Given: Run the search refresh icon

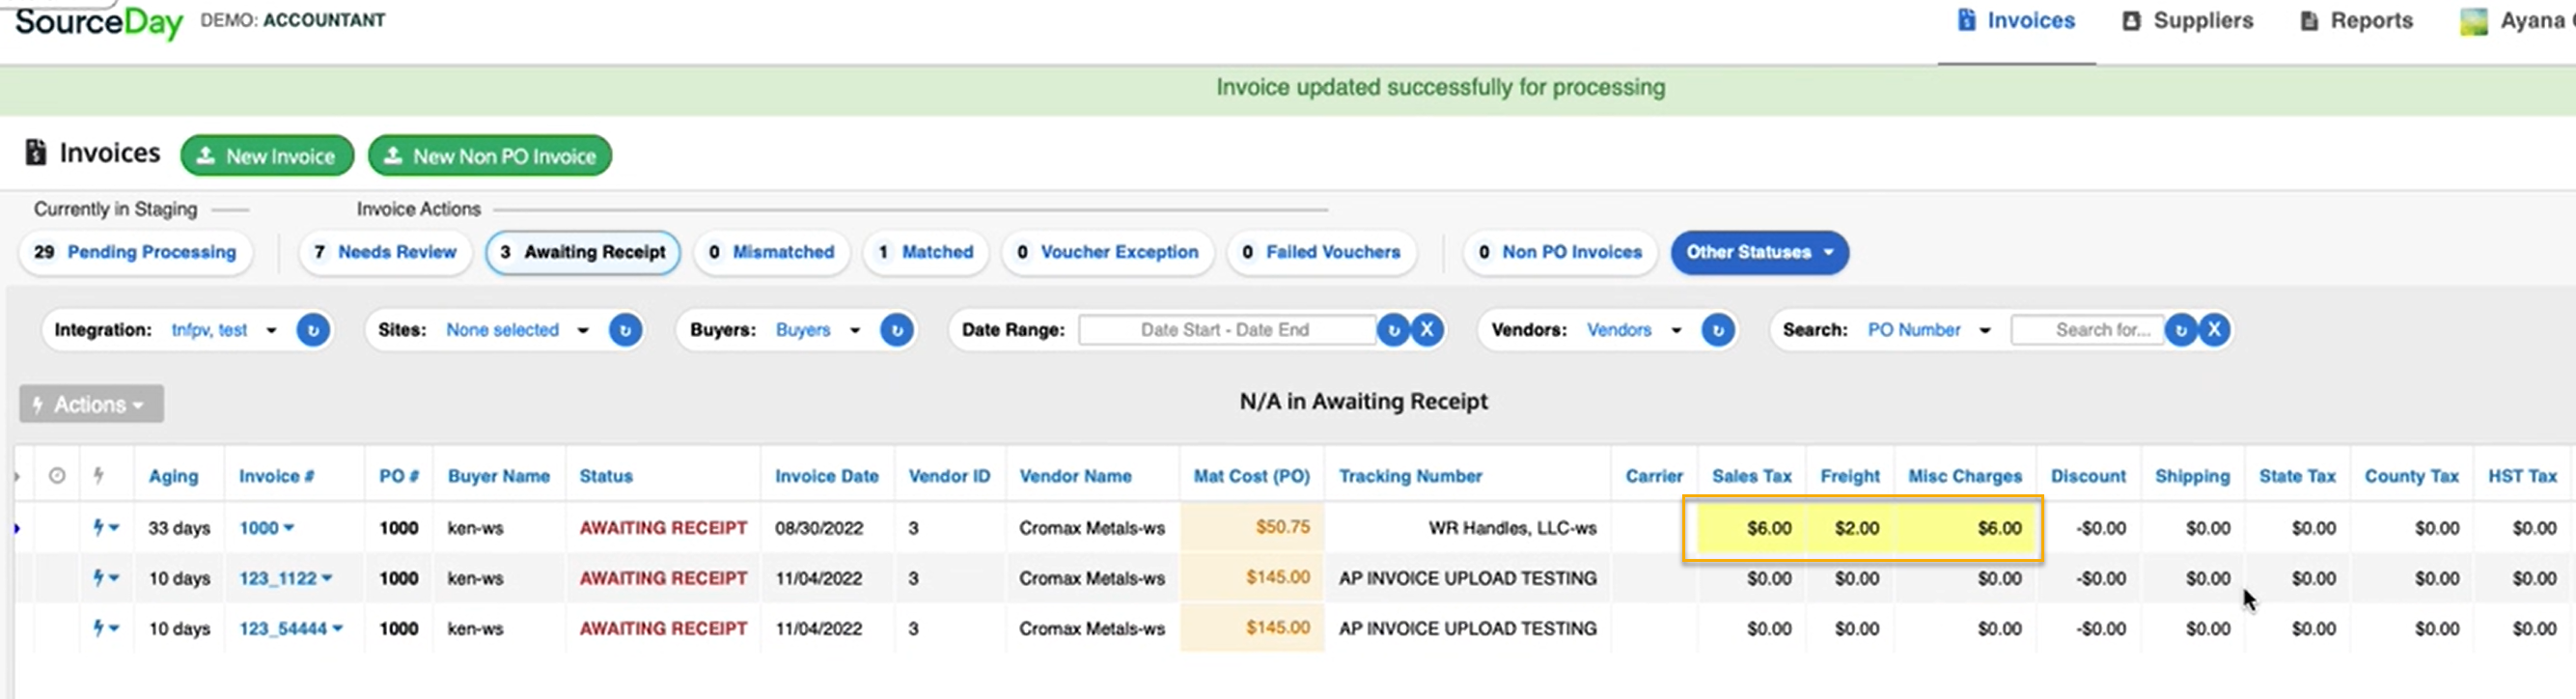Looking at the screenshot, I should pyautogui.click(x=2181, y=330).
